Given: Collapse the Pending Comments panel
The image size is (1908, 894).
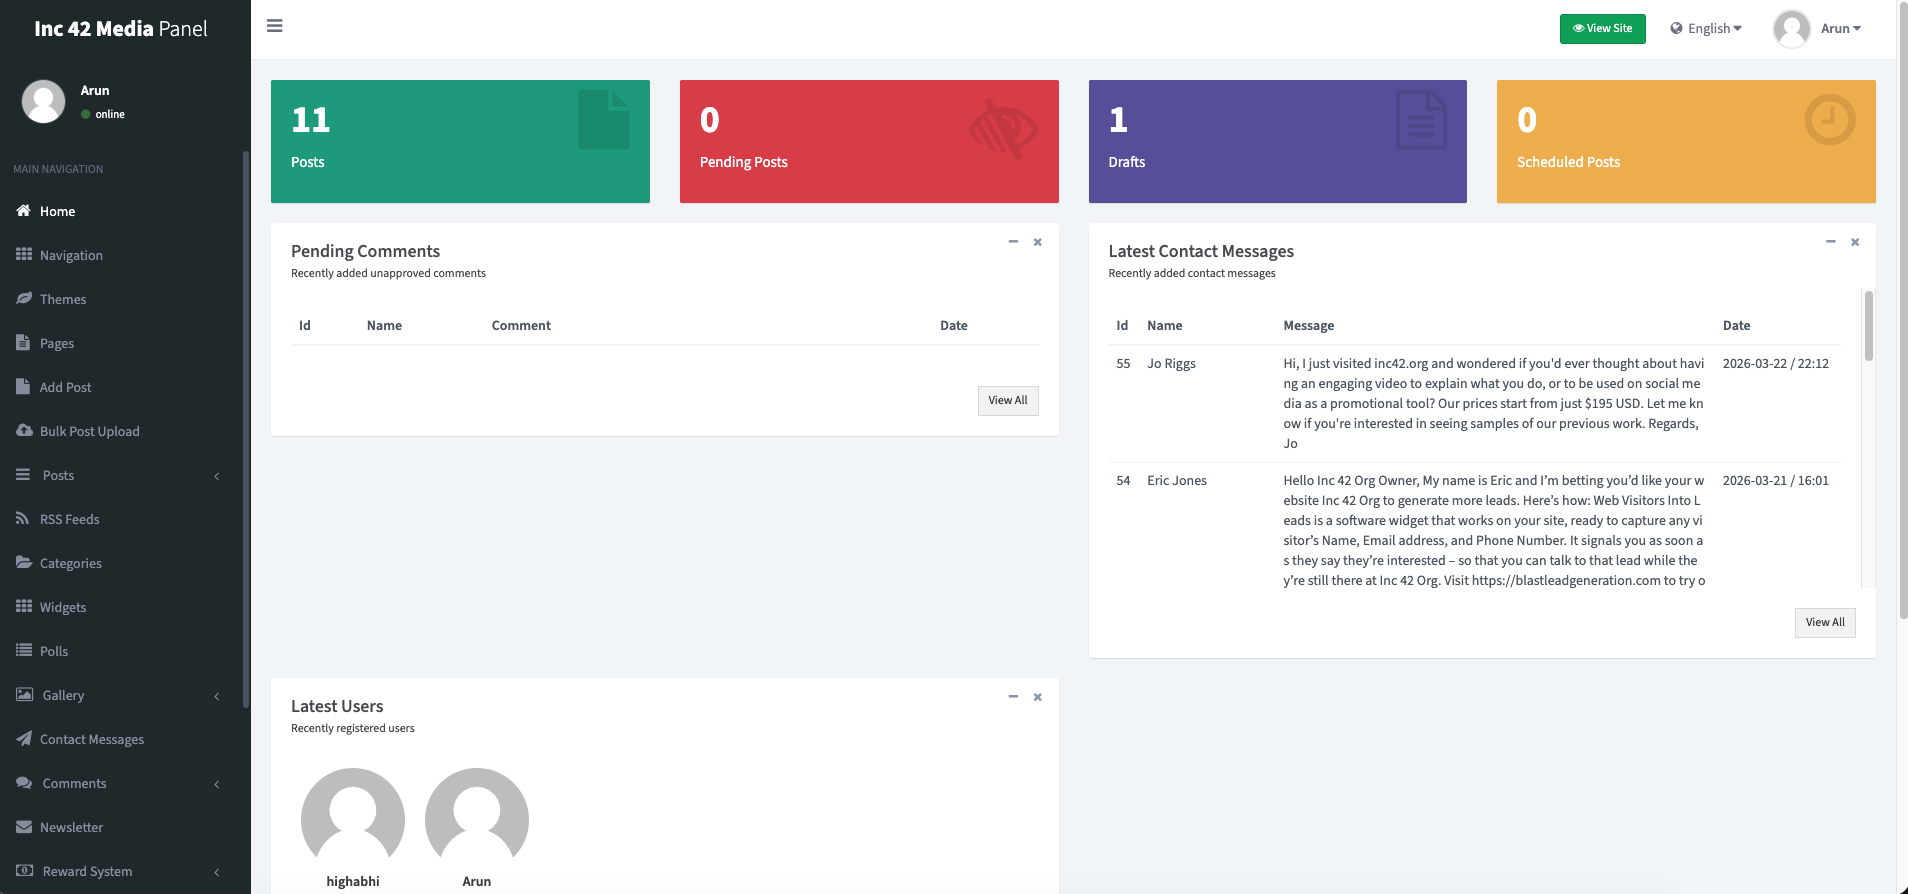Looking at the screenshot, I should (1013, 242).
